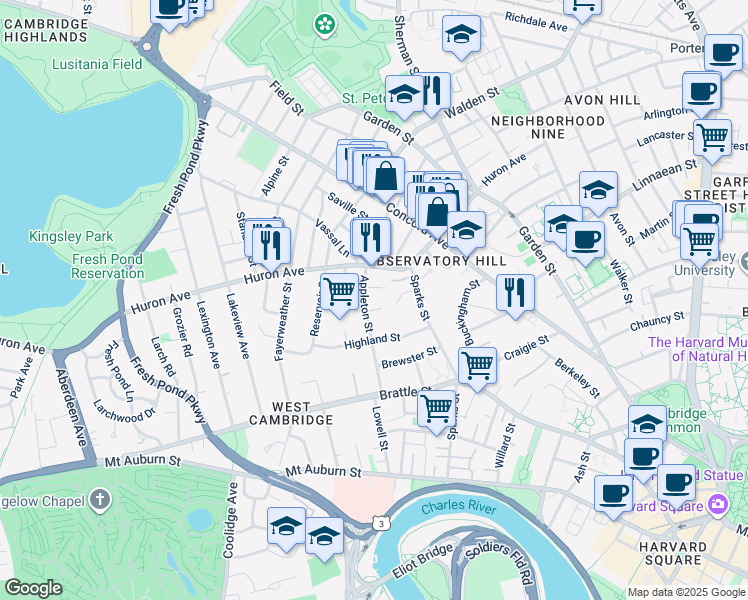Click the Lusitania Field label

(97, 64)
